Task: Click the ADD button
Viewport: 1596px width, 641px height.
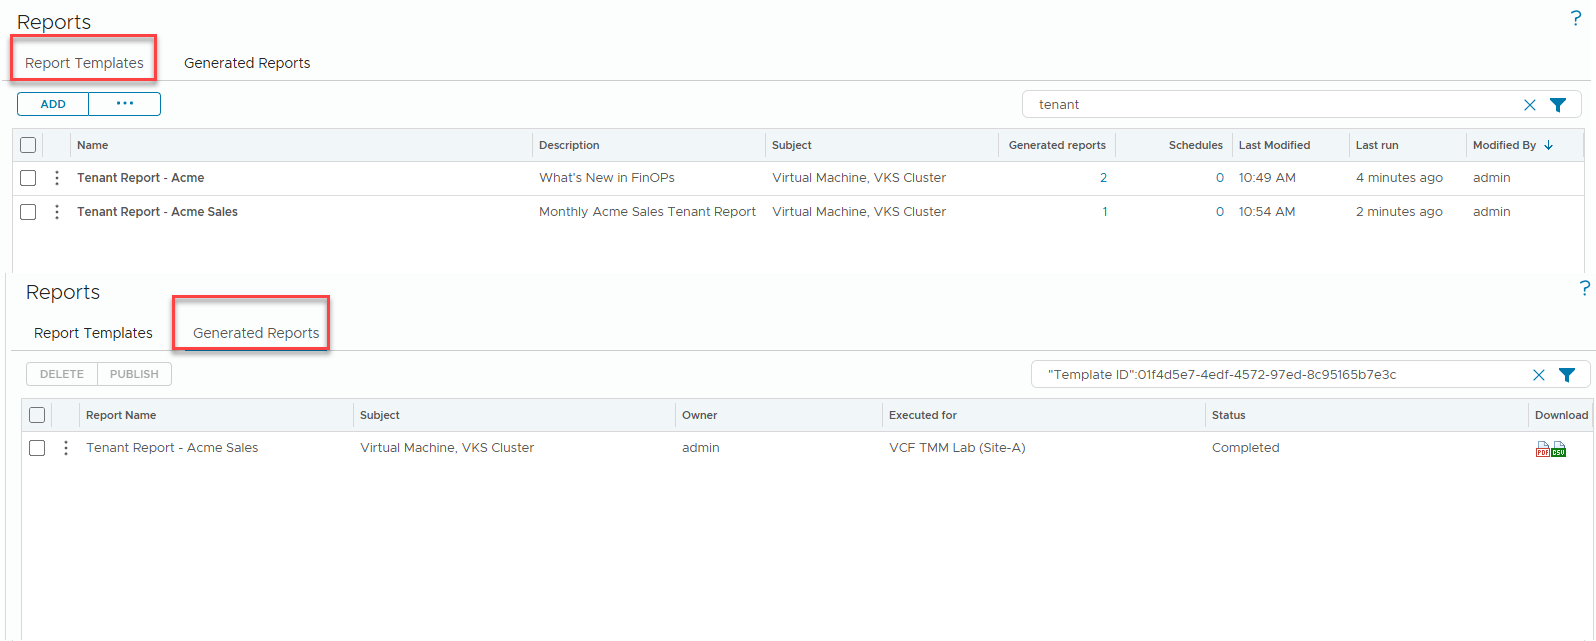Action: (53, 104)
